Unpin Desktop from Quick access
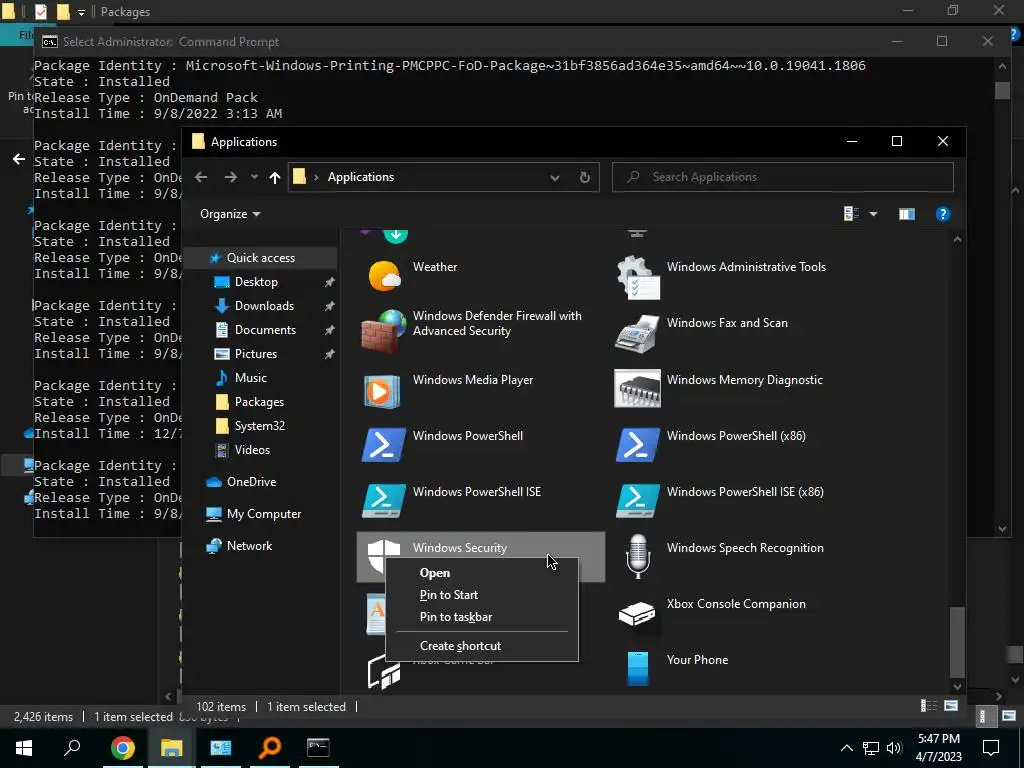Screen dimensions: 1024x768 [x=329, y=282]
